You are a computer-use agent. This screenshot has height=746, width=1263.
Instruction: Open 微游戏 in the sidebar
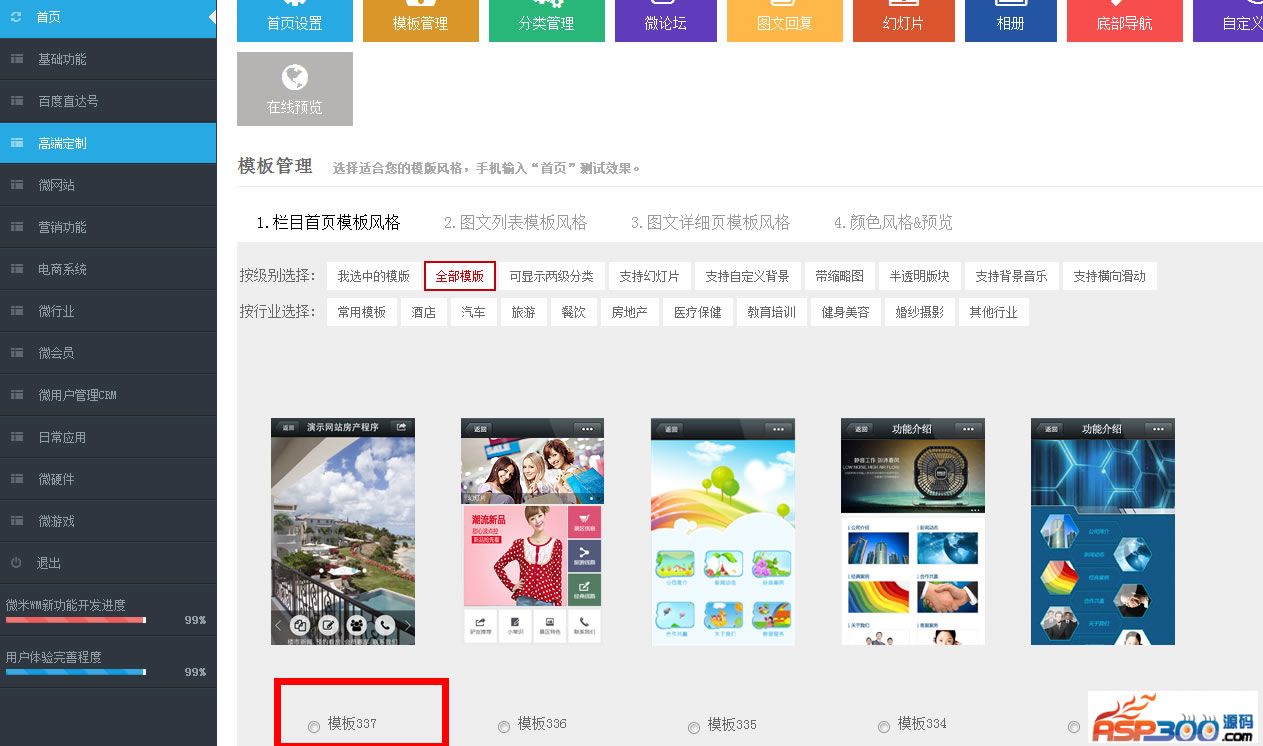[108, 521]
